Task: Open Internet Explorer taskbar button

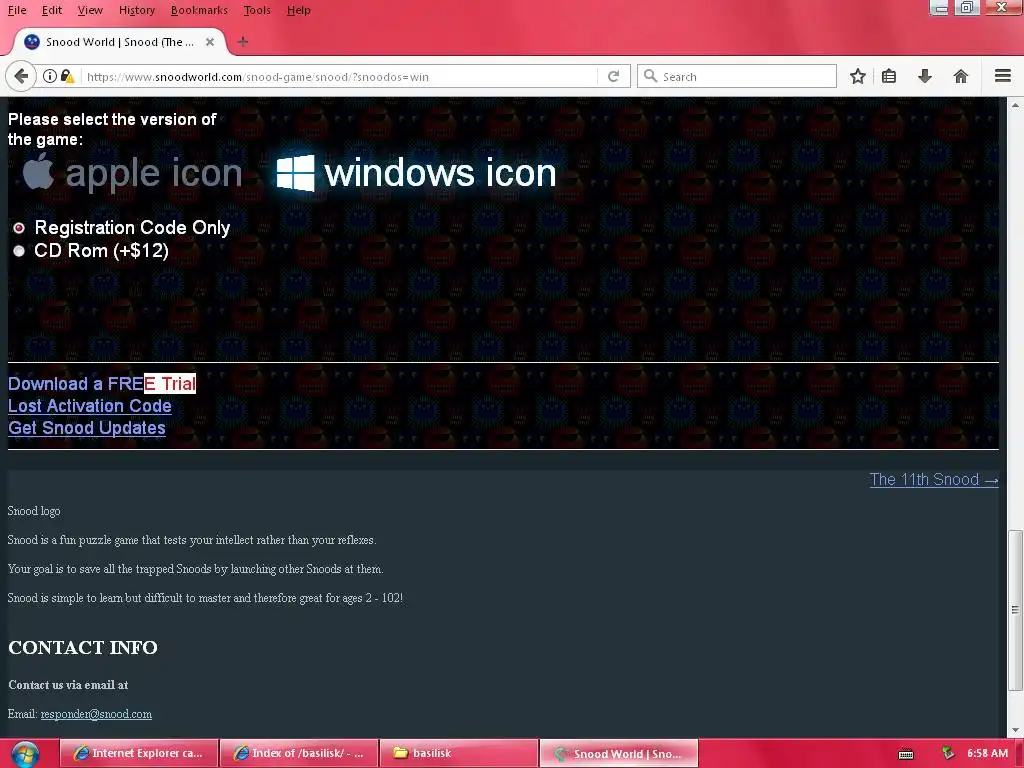Action: click(139, 754)
